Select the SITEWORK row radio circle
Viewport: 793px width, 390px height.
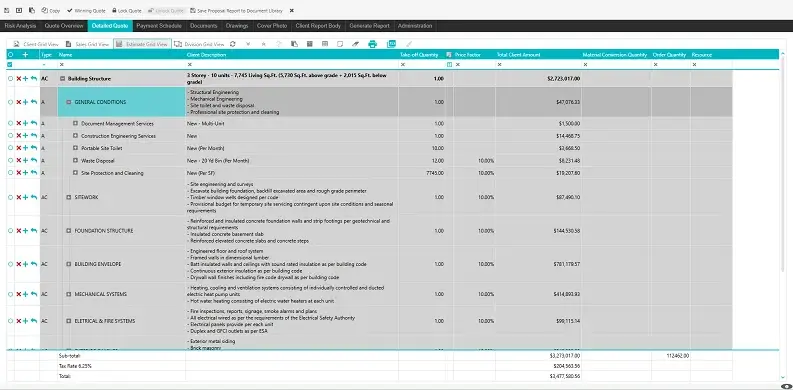[x=10, y=197]
